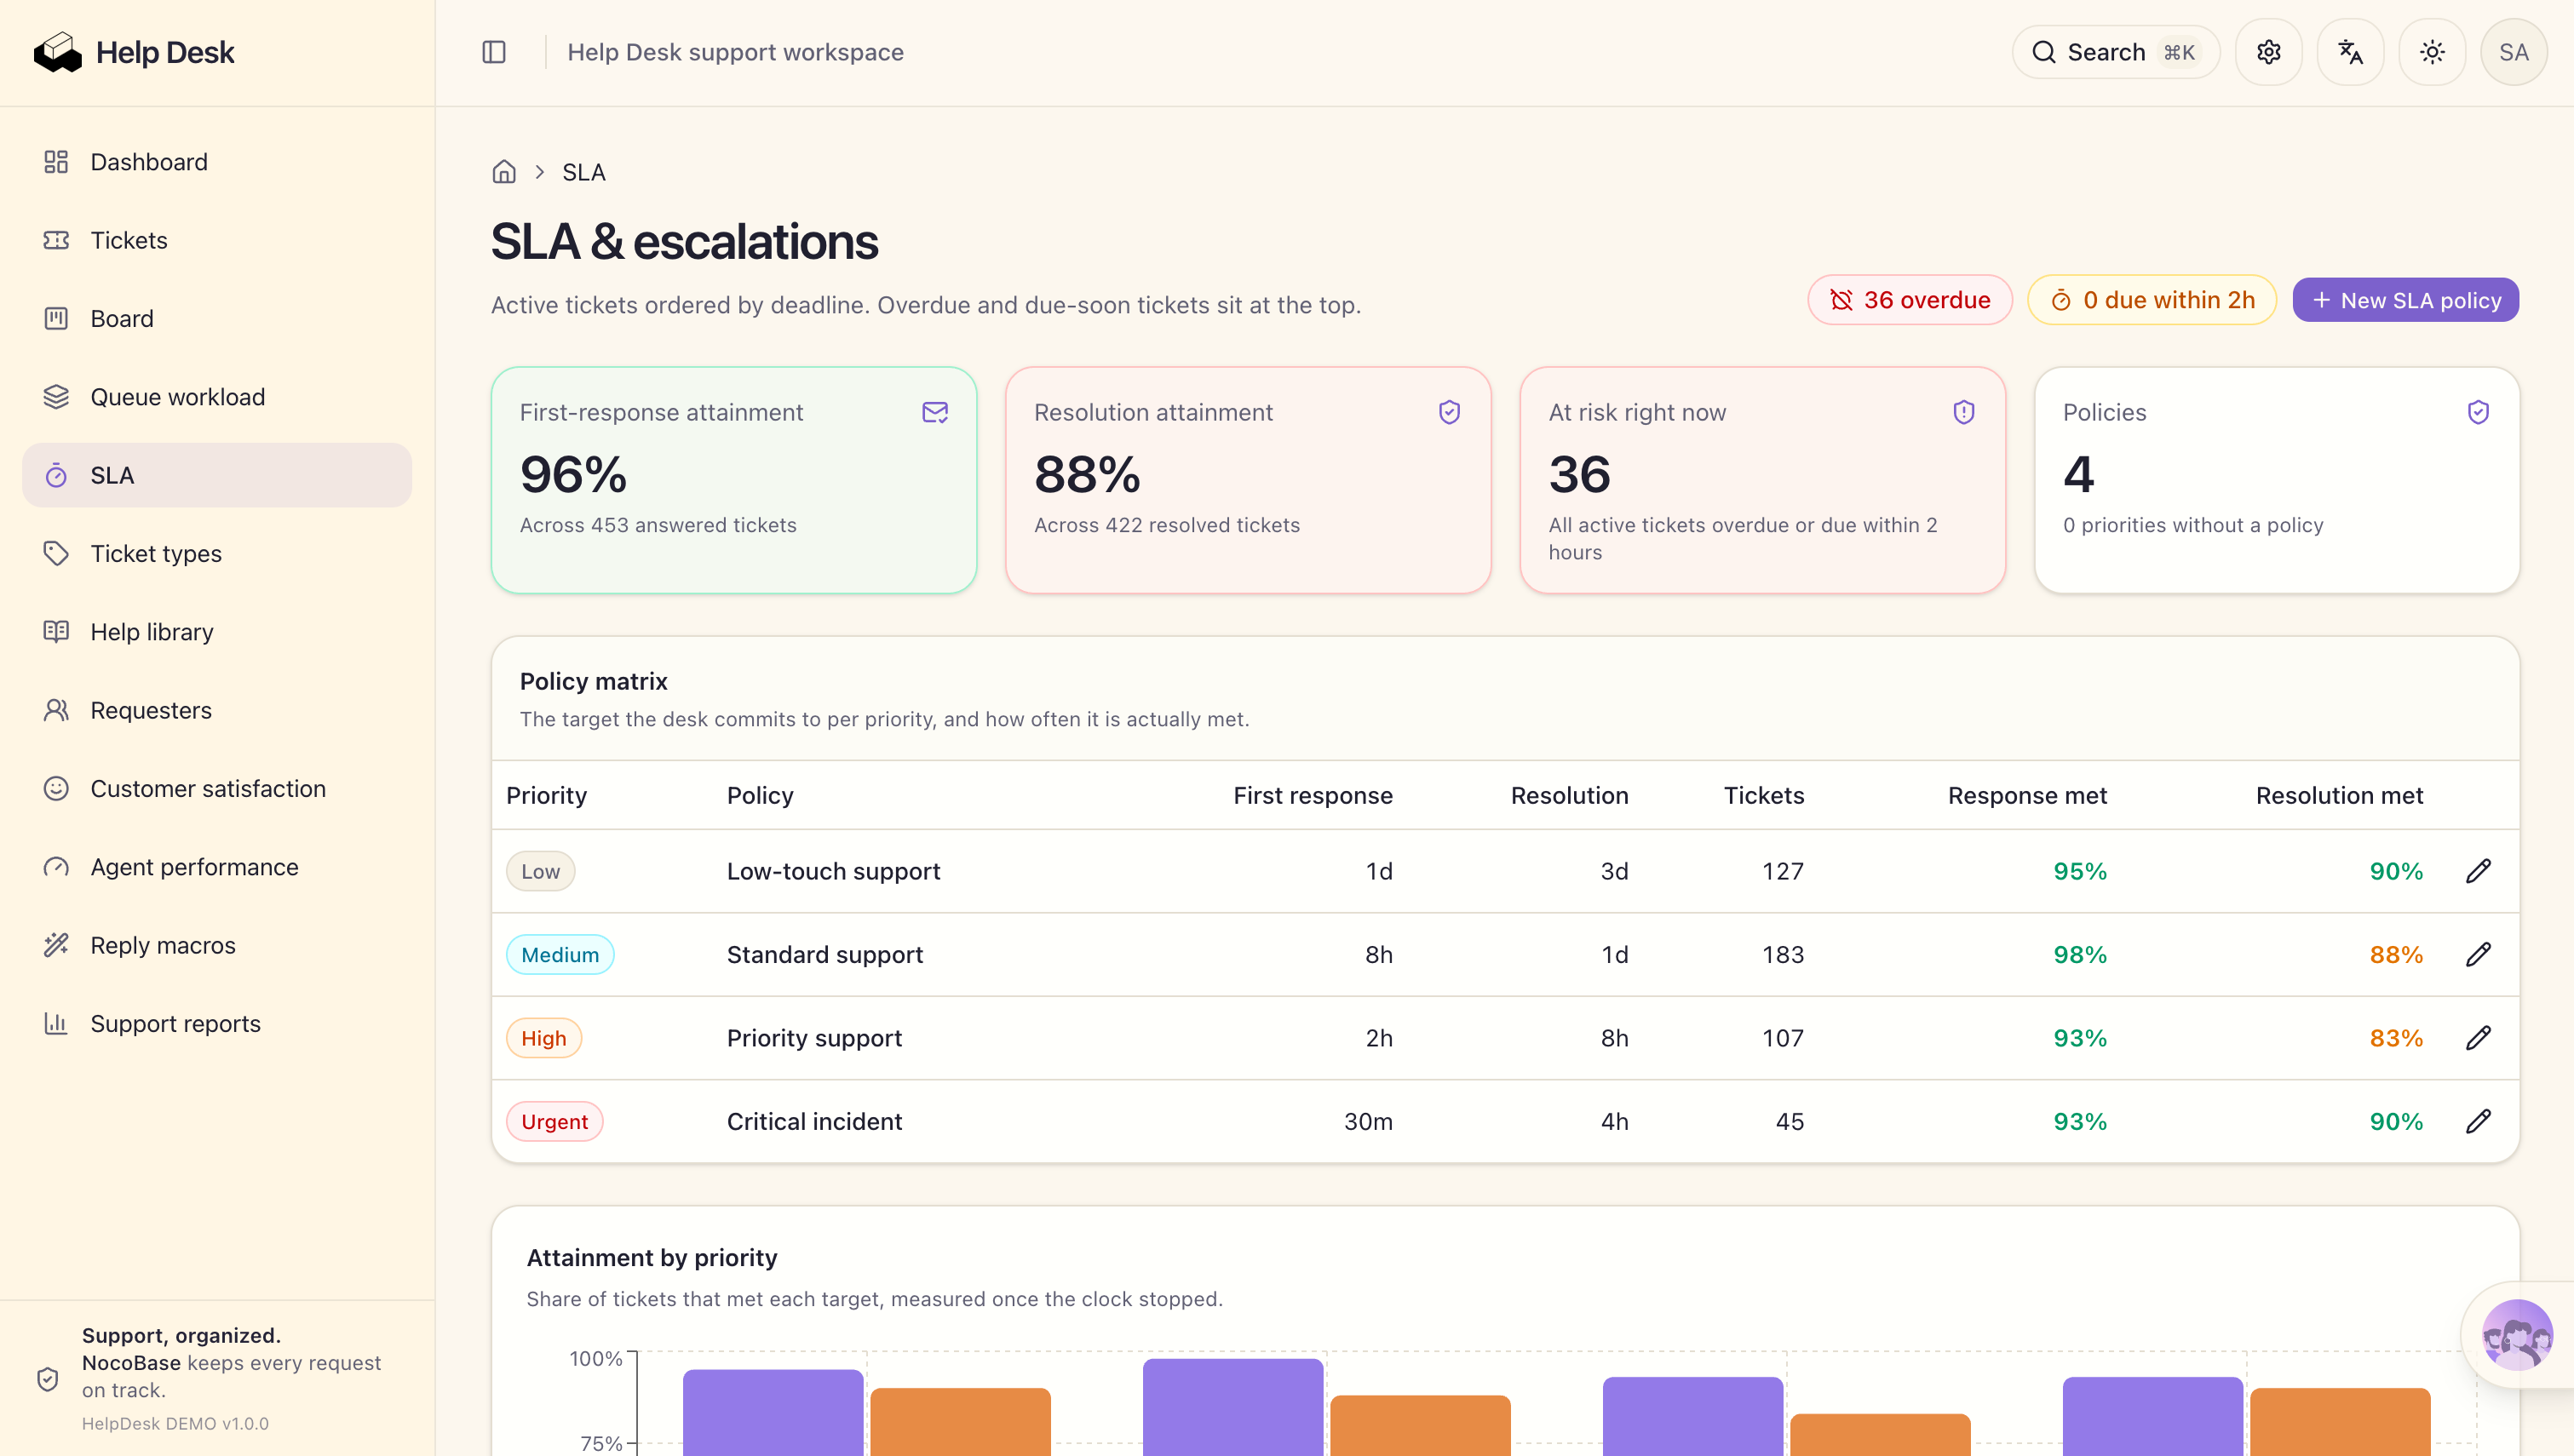Click the Help Desk logo icon
Image resolution: width=2574 pixels, height=1456 pixels.
[57, 52]
